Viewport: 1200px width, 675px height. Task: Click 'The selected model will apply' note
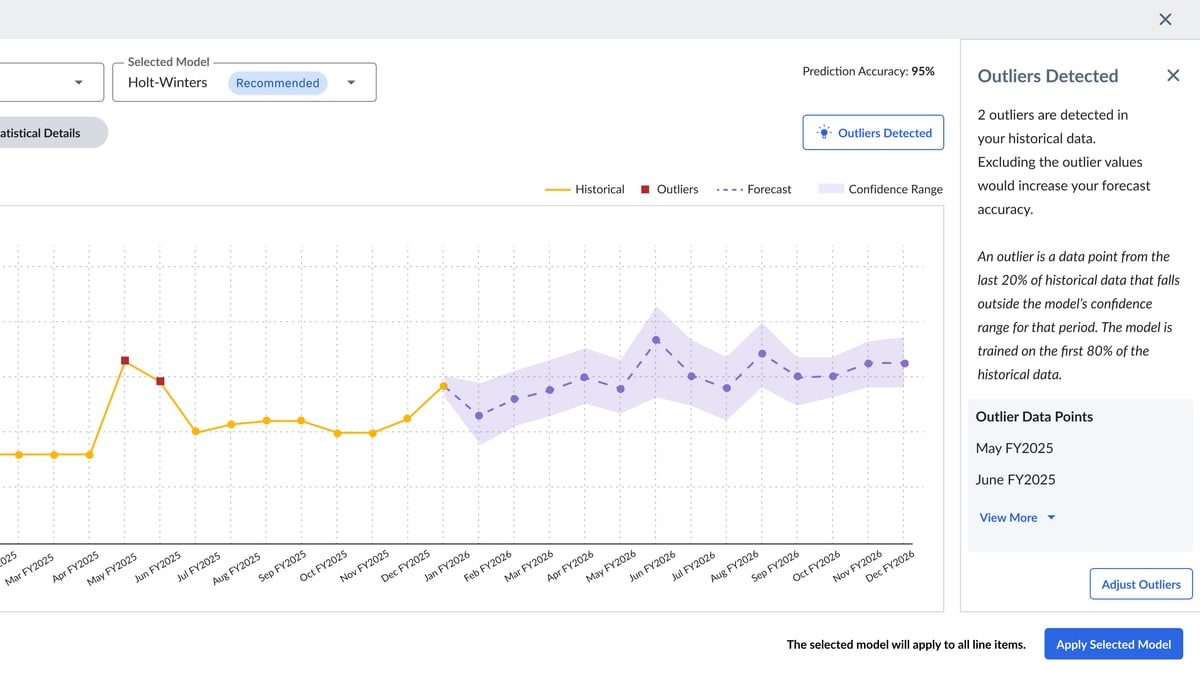click(906, 645)
